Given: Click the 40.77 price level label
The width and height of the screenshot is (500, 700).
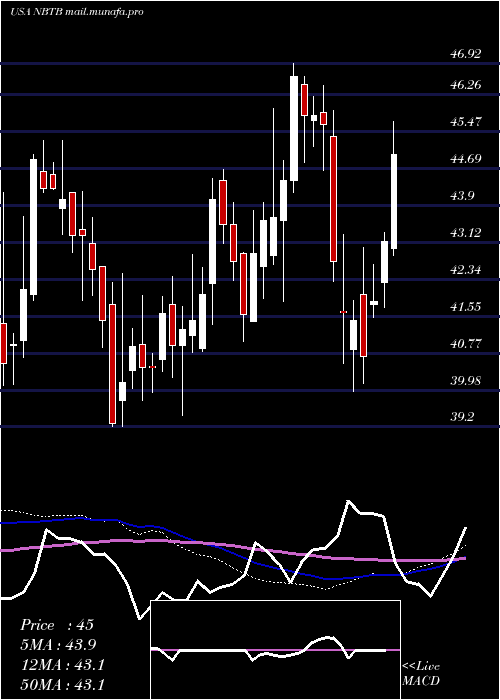Looking at the screenshot, I should (466, 344).
